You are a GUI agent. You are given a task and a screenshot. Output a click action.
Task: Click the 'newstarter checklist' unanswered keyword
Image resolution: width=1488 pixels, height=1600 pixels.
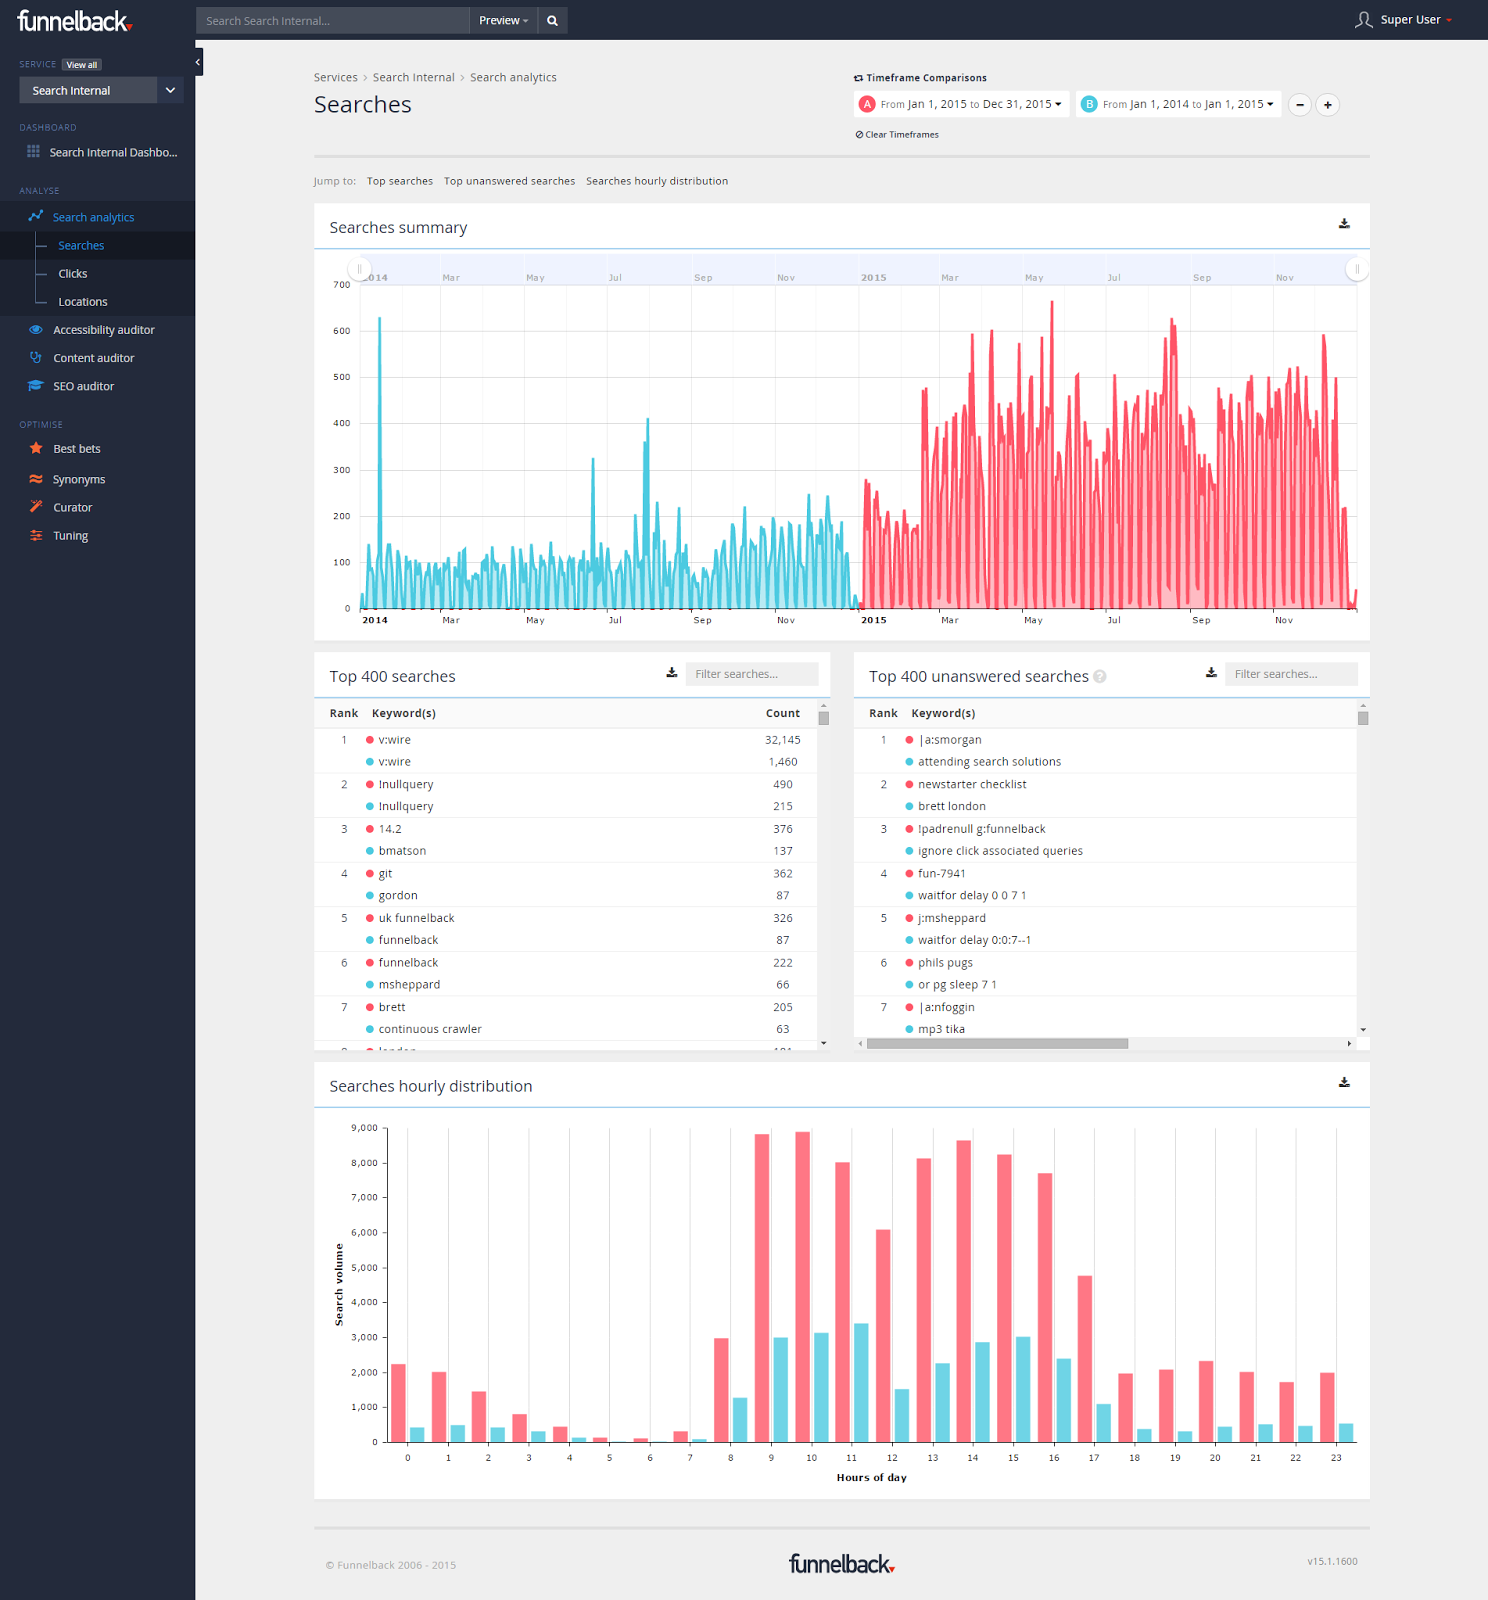972,785
